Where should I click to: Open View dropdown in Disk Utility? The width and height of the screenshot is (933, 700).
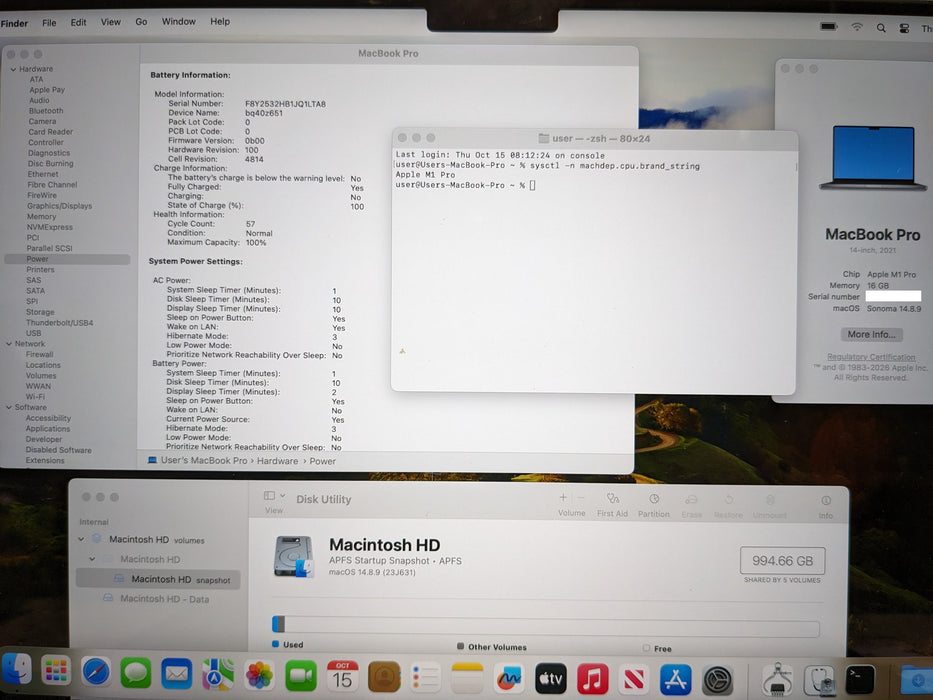[274, 501]
